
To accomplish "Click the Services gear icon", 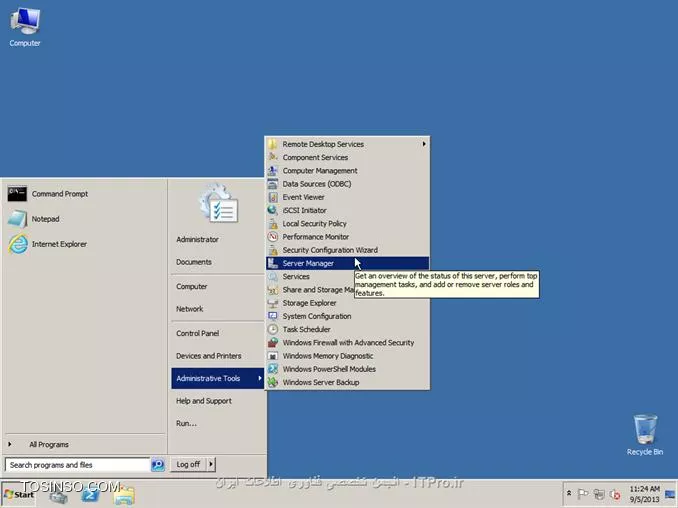I will [x=273, y=276].
